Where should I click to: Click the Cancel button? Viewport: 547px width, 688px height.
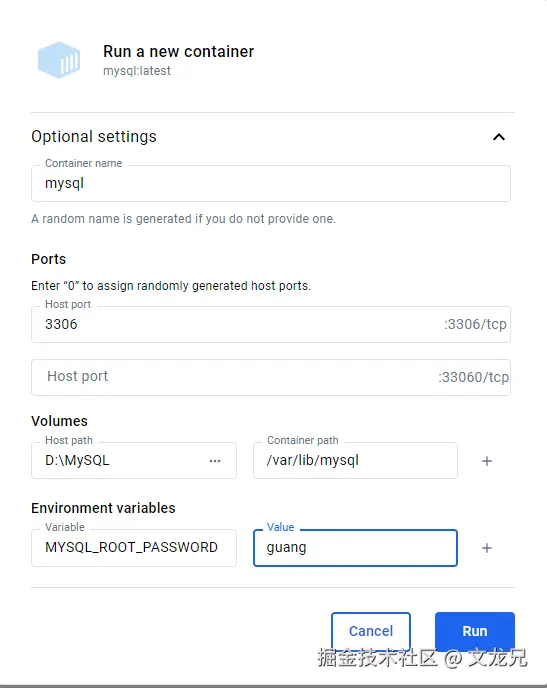[371, 631]
